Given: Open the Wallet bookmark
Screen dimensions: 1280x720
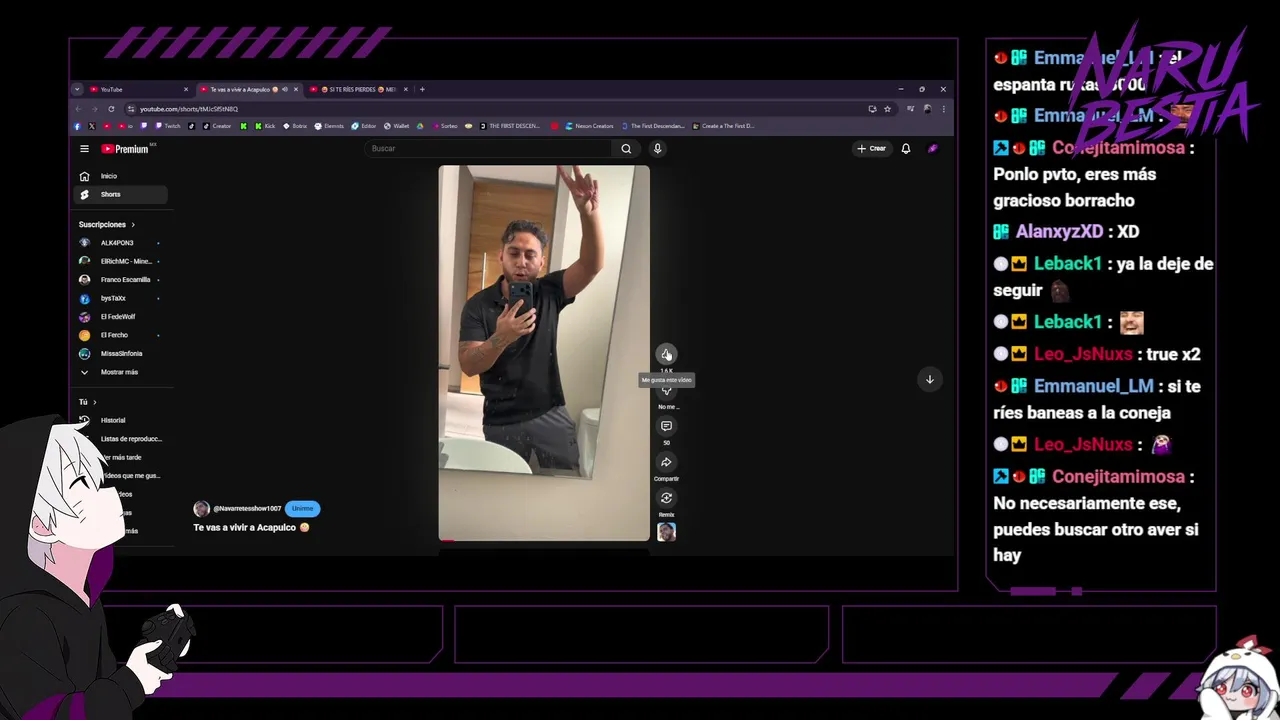Looking at the screenshot, I should point(396,126).
